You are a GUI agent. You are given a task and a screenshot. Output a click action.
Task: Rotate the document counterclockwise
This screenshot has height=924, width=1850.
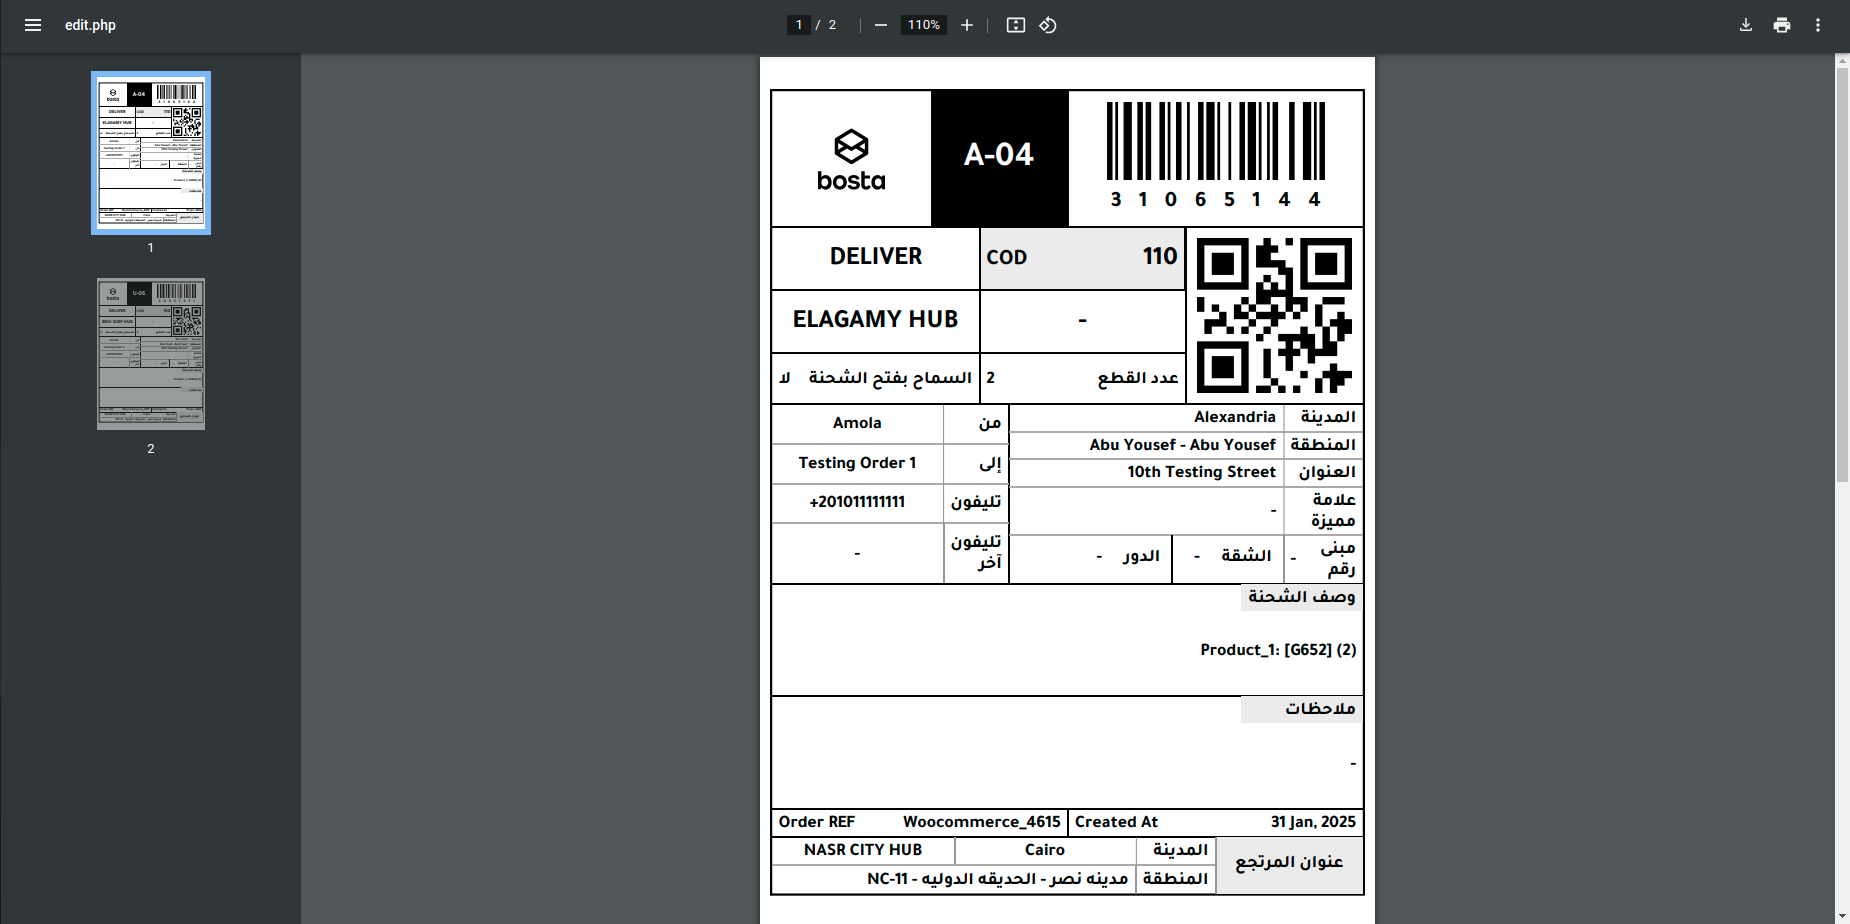pos(1048,25)
